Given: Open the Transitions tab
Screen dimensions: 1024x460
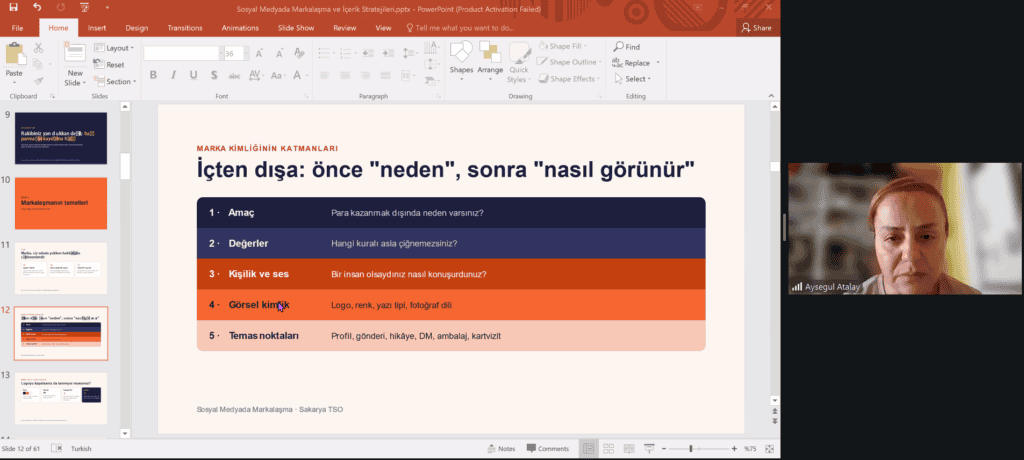Looking at the screenshot, I should pyautogui.click(x=185, y=28).
